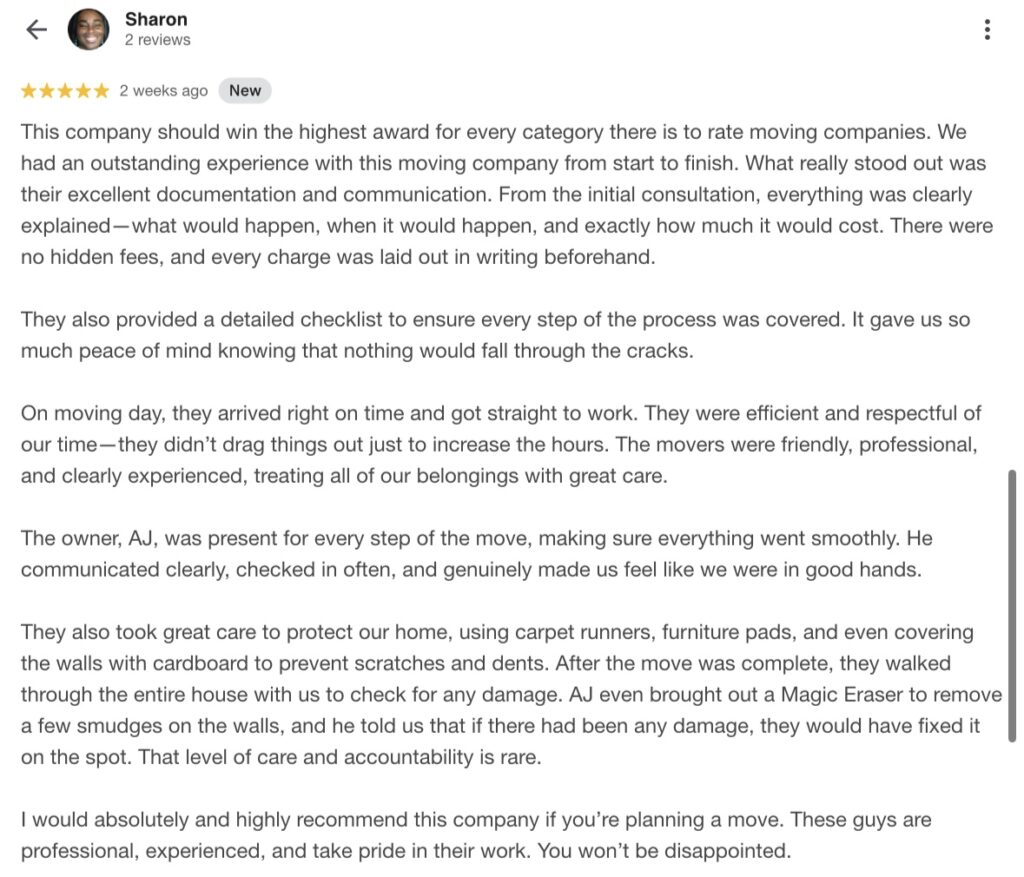Screen dimensions: 1024x877
Task: Click the fourth gold rating star
Action: (x=84, y=91)
